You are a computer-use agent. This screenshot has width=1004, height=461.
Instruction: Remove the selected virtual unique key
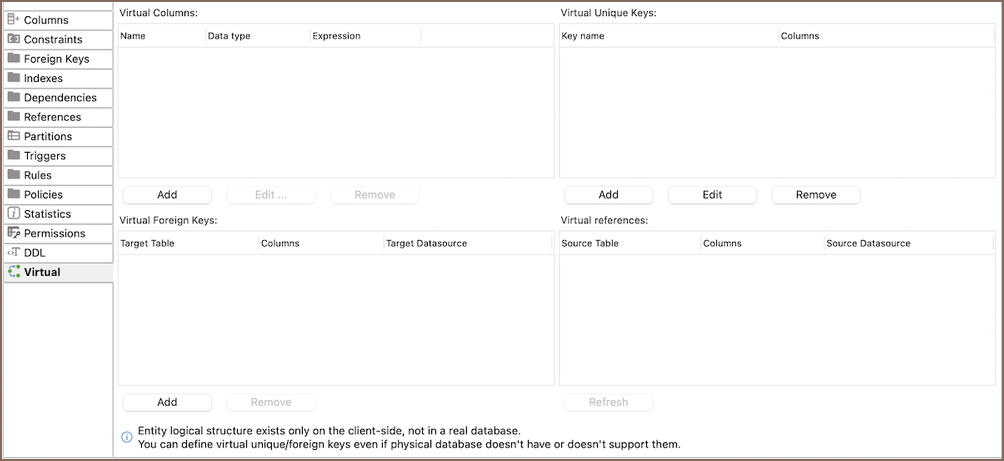(x=815, y=195)
